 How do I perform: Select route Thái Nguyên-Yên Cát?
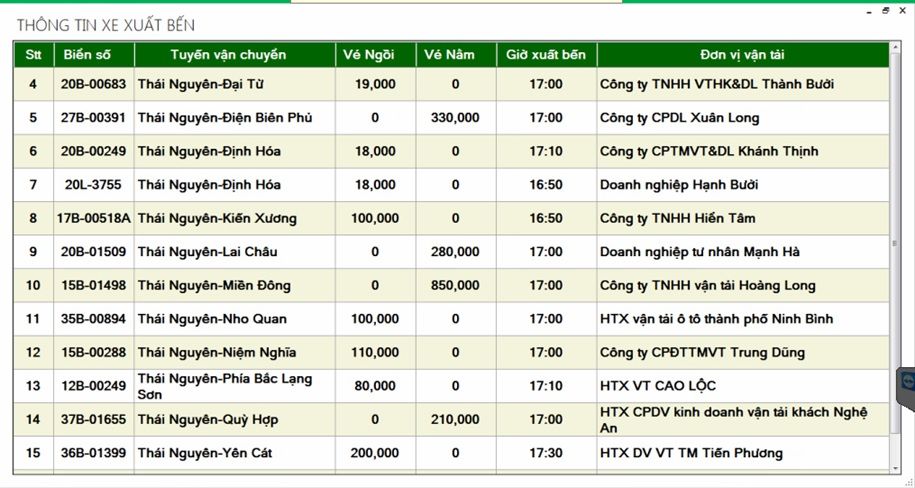[235, 453]
